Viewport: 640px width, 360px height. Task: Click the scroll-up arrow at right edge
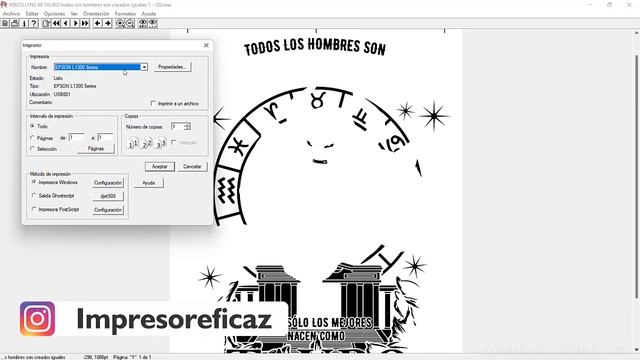[636, 33]
